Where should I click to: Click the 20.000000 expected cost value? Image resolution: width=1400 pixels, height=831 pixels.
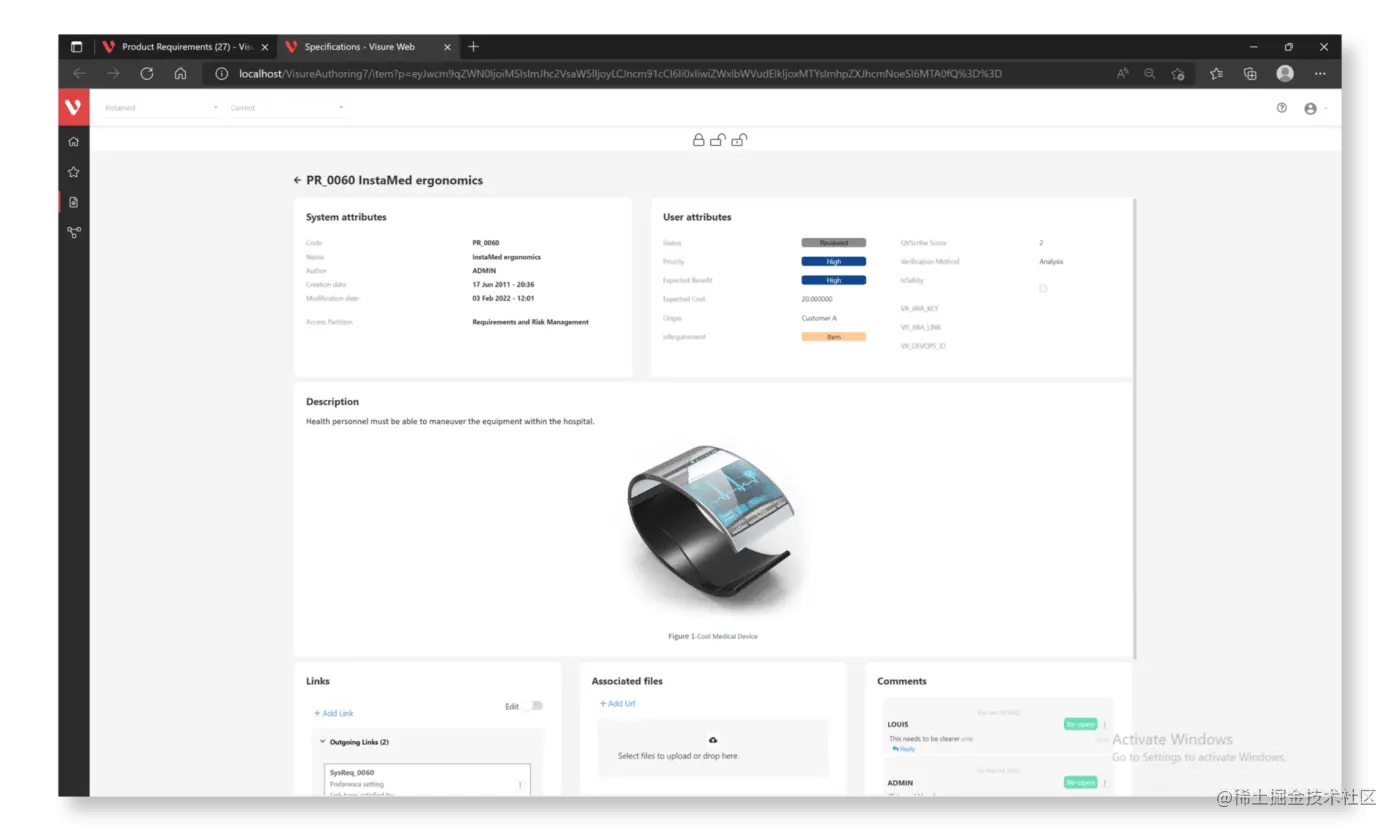pyautogui.click(x=816, y=299)
